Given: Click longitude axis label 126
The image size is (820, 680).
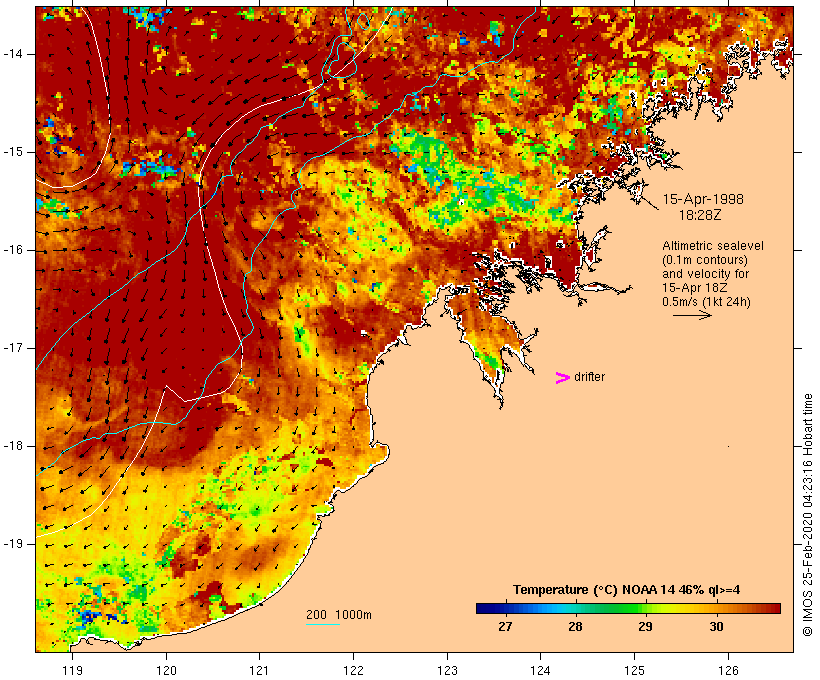Looking at the screenshot, I should [x=728, y=670].
